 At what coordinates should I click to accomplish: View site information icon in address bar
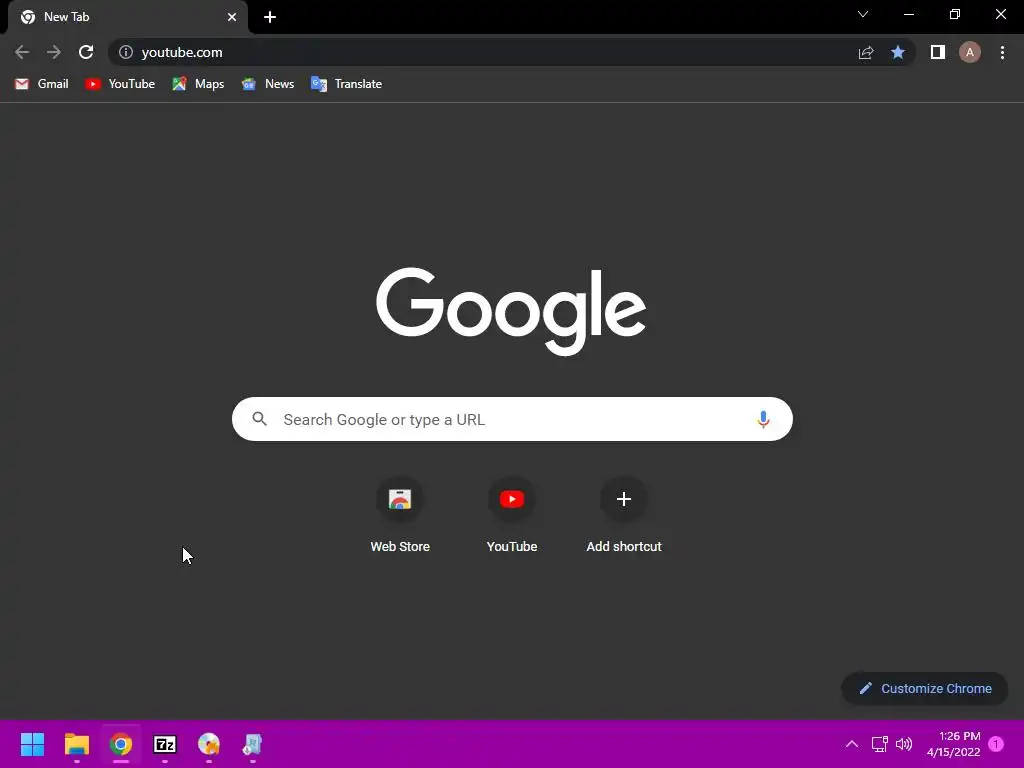pyautogui.click(x=126, y=52)
